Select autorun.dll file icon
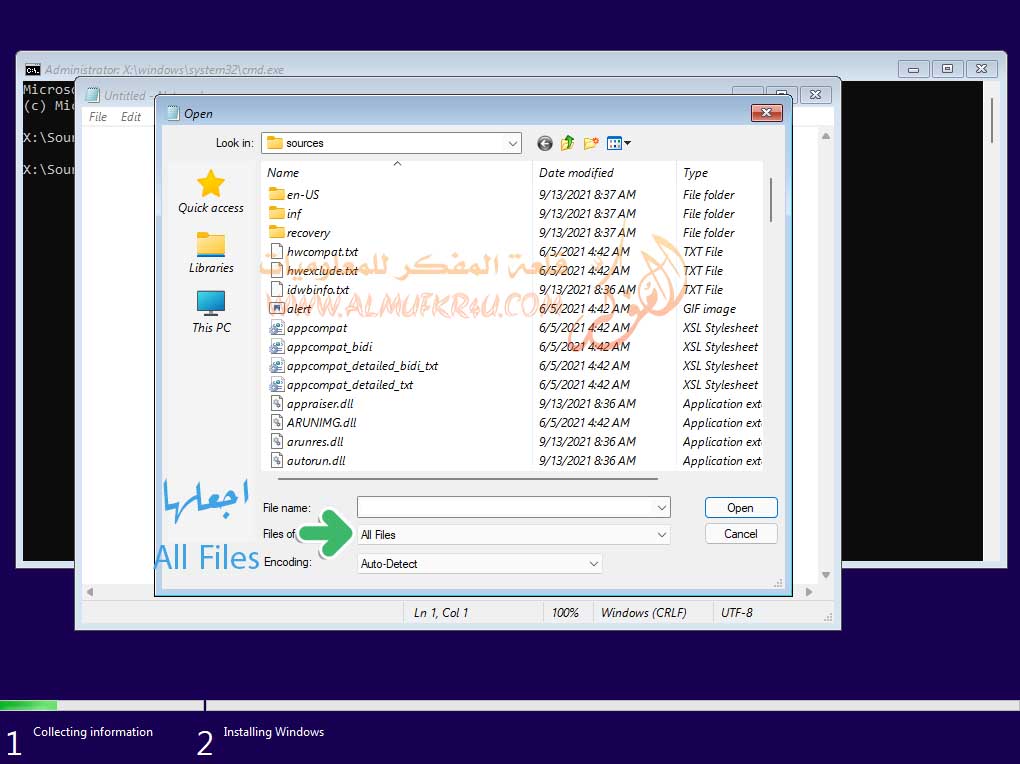 point(276,460)
